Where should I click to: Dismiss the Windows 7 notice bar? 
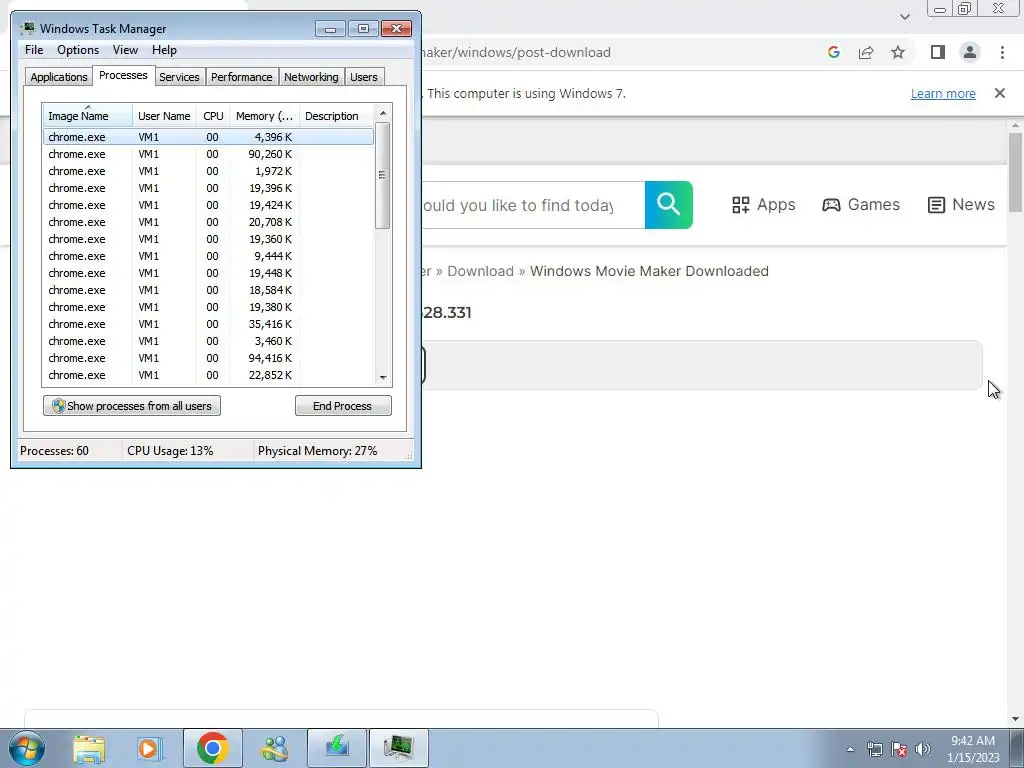pyautogui.click(x=1000, y=93)
